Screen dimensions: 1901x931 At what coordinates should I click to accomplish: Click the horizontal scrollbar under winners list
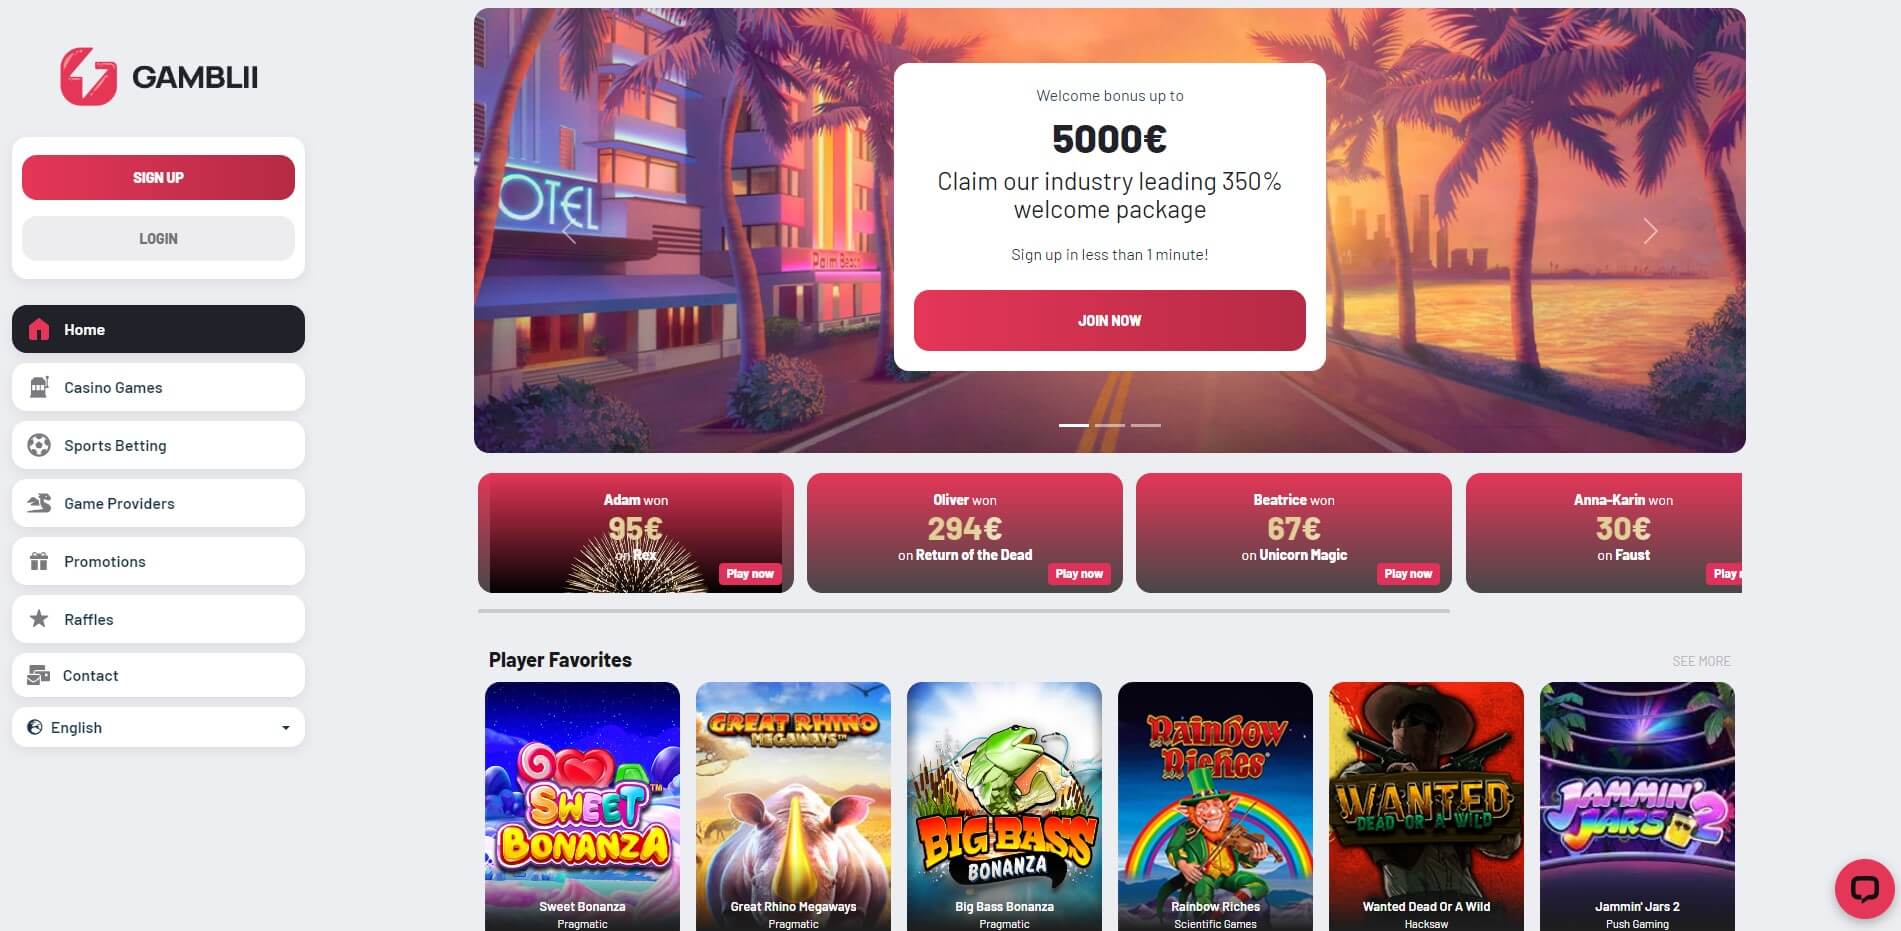click(964, 610)
